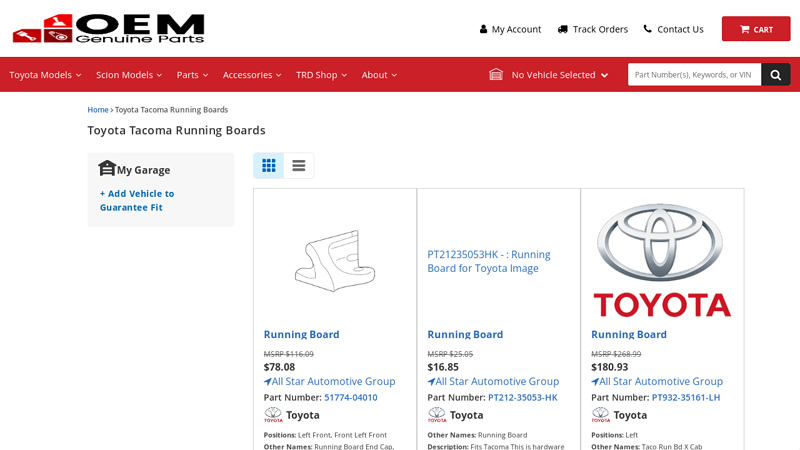Click the OEM Genuine Parts logo

coord(108,28)
